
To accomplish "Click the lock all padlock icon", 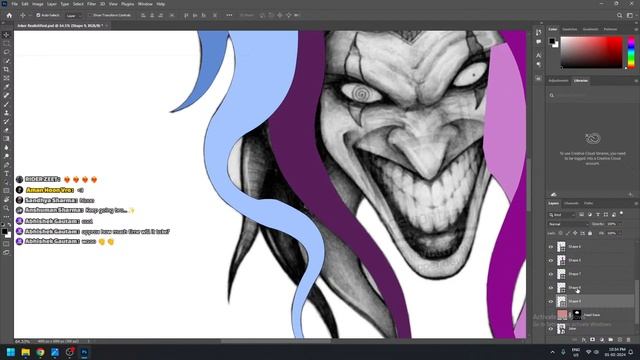I will click(x=590, y=233).
